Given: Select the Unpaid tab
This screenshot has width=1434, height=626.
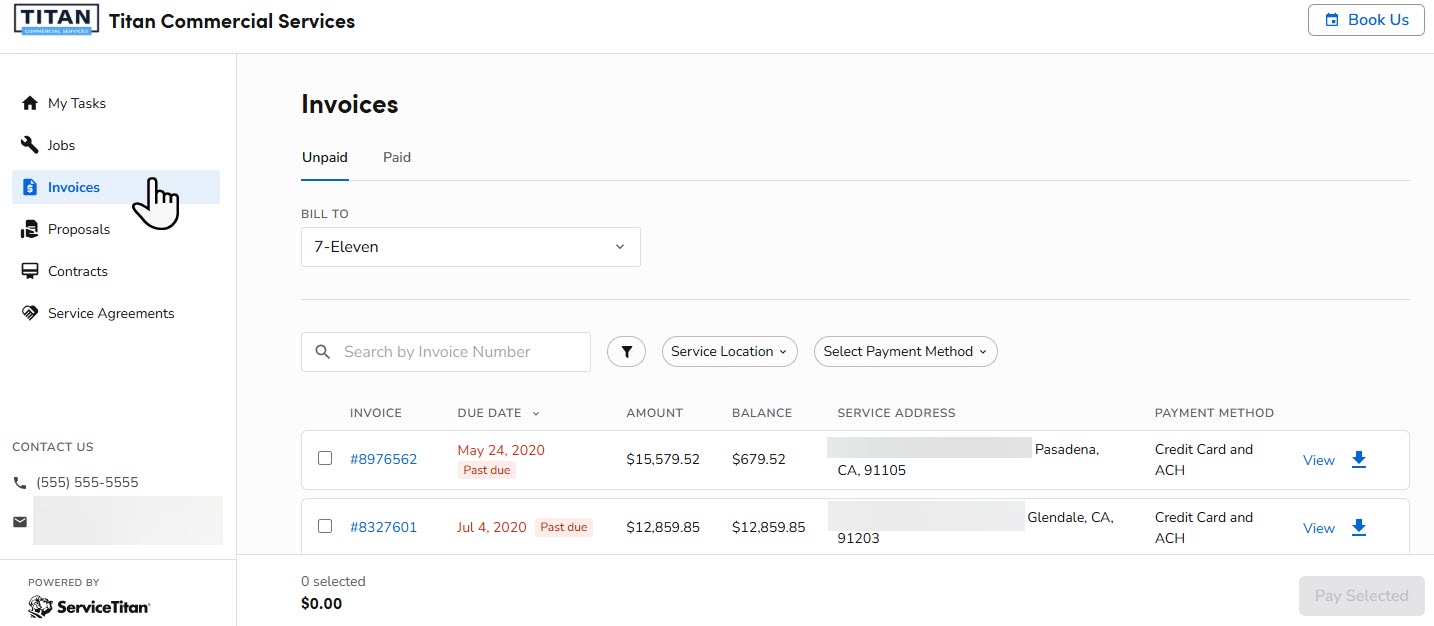Looking at the screenshot, I should (x=324, y=157).
